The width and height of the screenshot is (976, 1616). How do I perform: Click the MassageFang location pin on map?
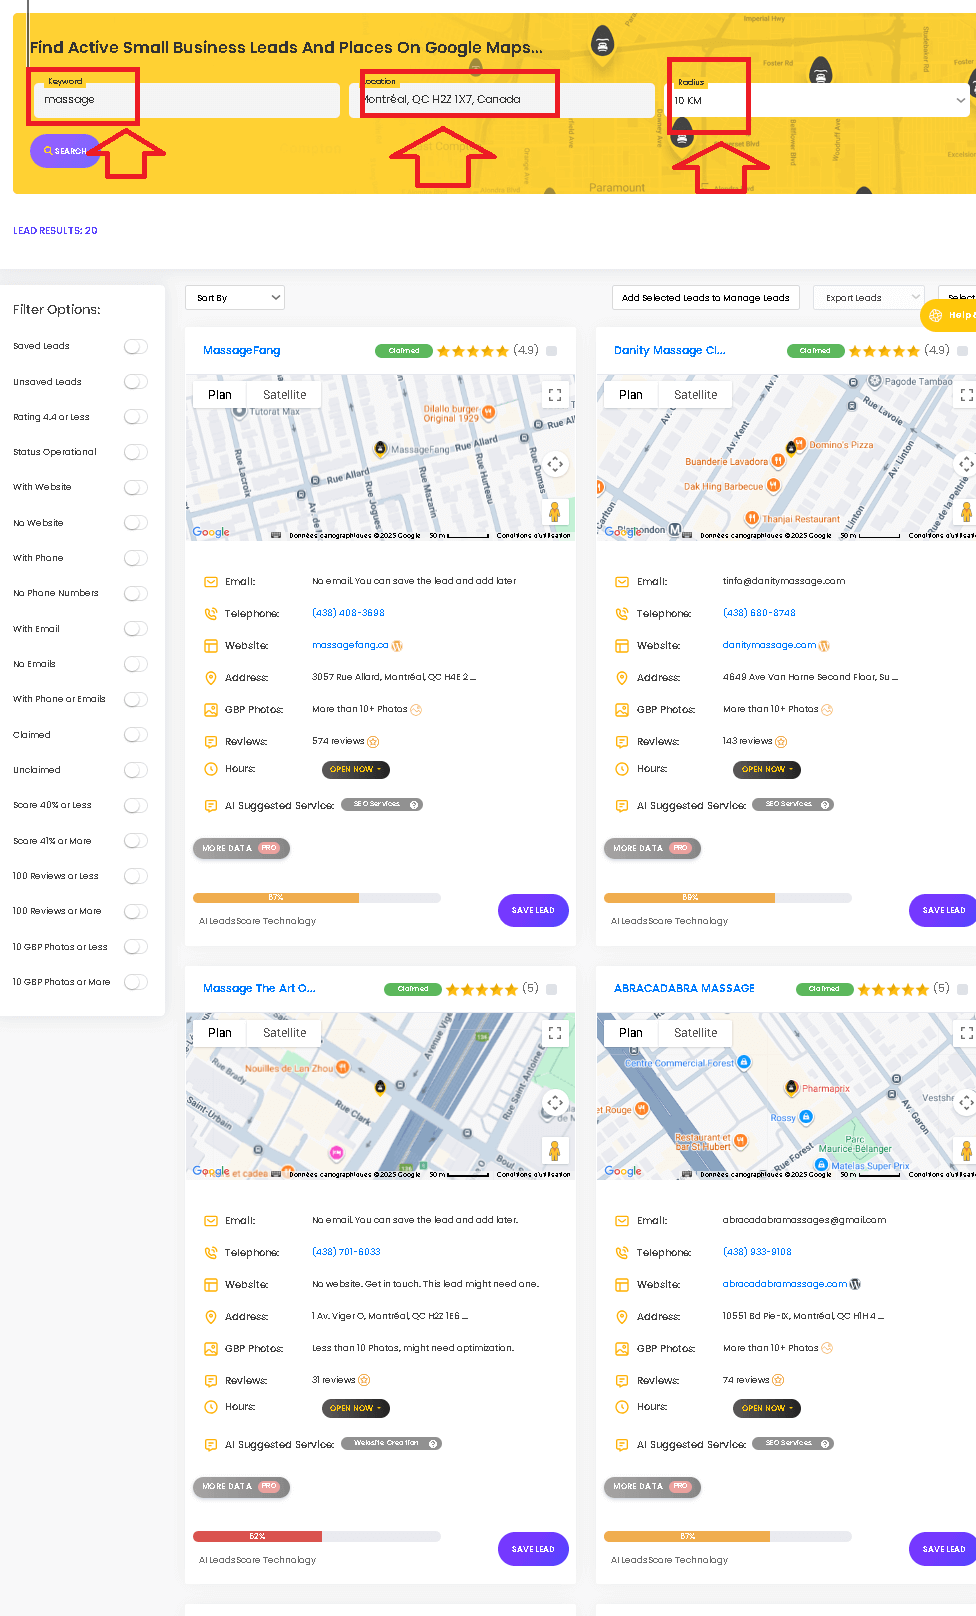[x=380, y=448]
